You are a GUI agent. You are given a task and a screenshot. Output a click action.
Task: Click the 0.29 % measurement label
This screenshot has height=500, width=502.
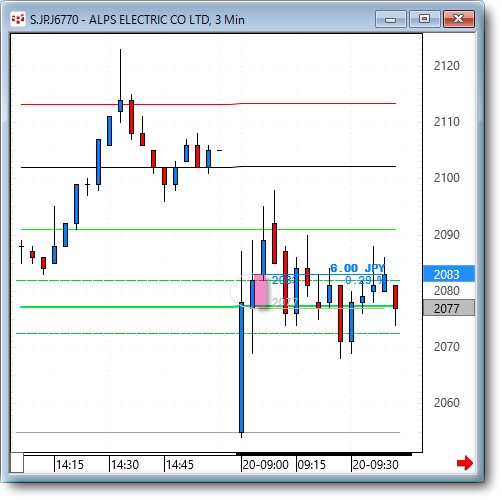coord(364,280)
